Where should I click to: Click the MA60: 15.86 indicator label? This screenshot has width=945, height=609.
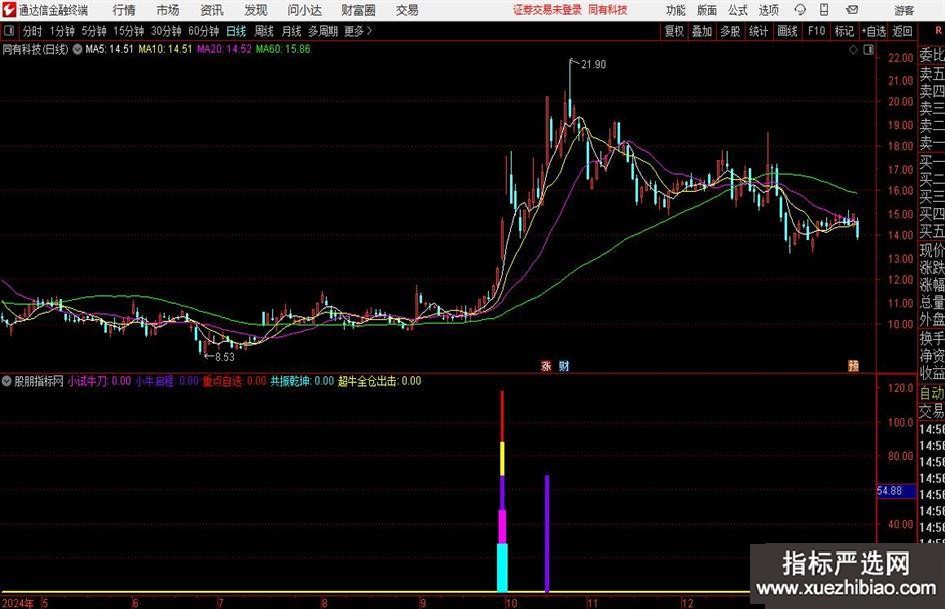(283, 49)
